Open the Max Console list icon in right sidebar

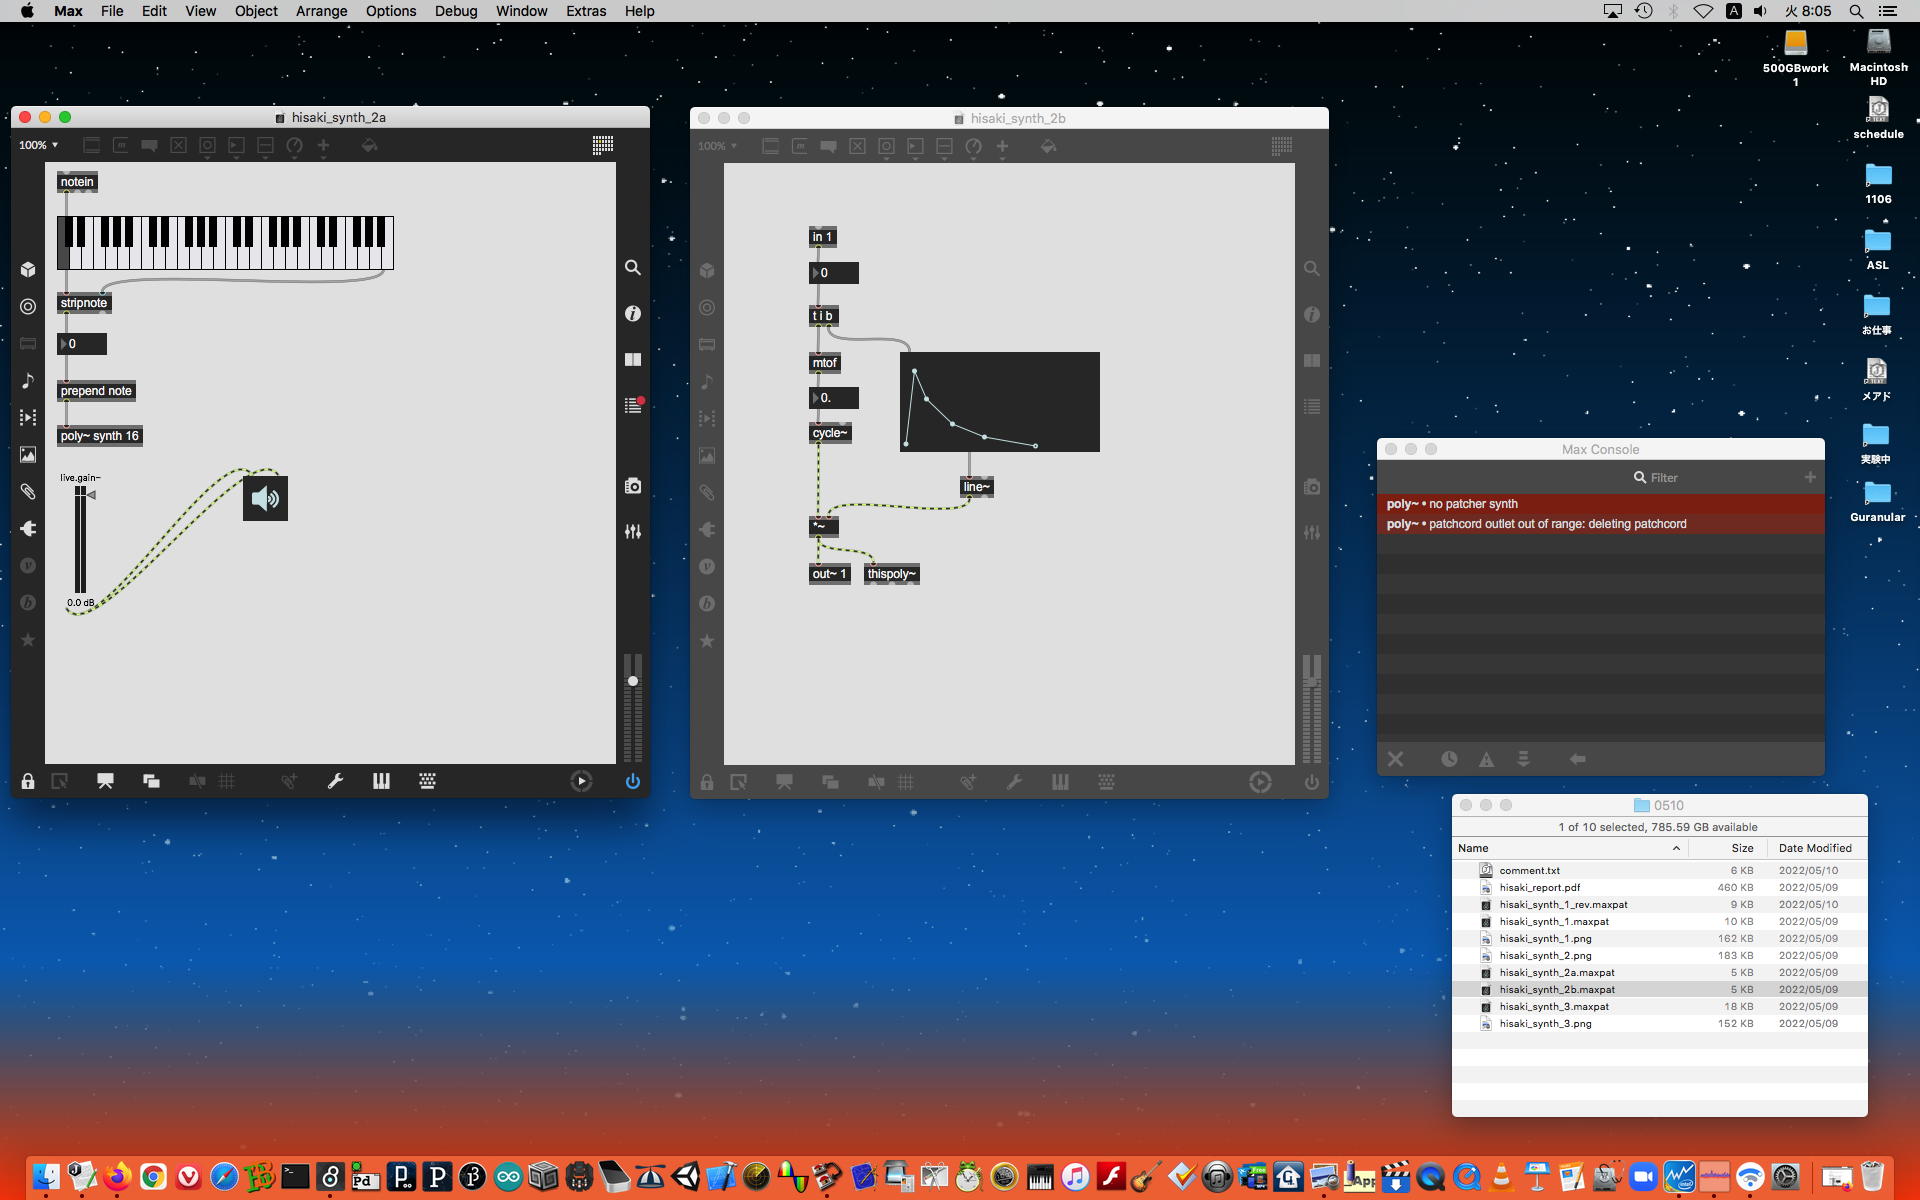pyautogui.click(x=633, y=405)
